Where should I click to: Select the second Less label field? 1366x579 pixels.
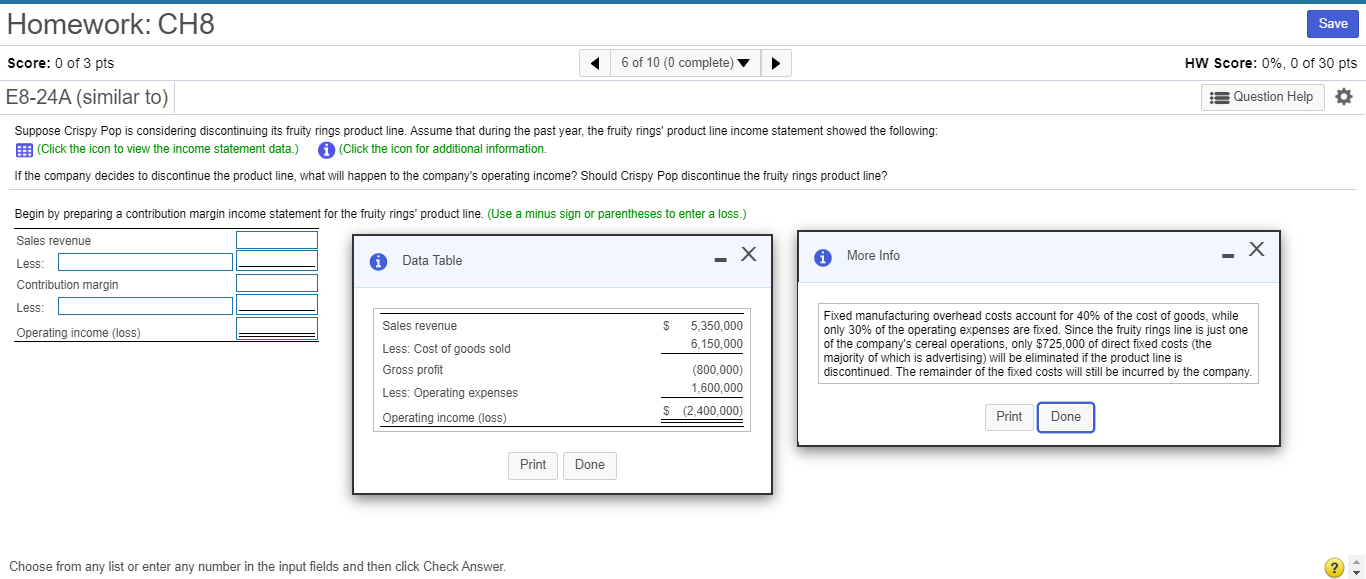pos(145,306)
